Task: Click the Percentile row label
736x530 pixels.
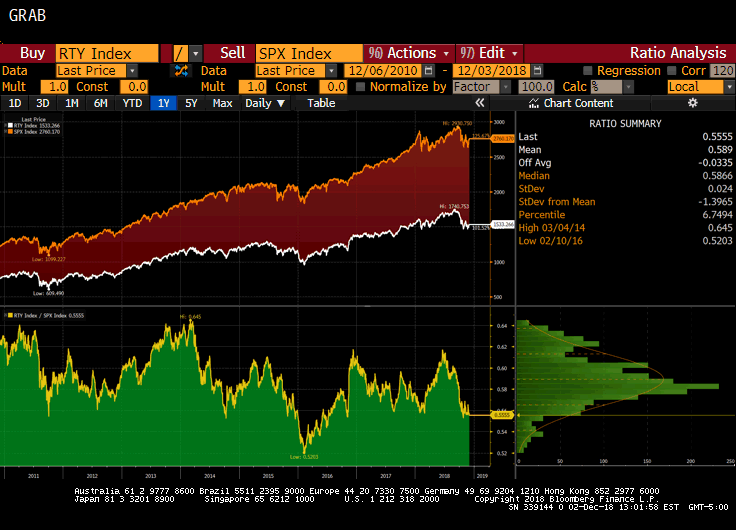Action: [542, 215]
